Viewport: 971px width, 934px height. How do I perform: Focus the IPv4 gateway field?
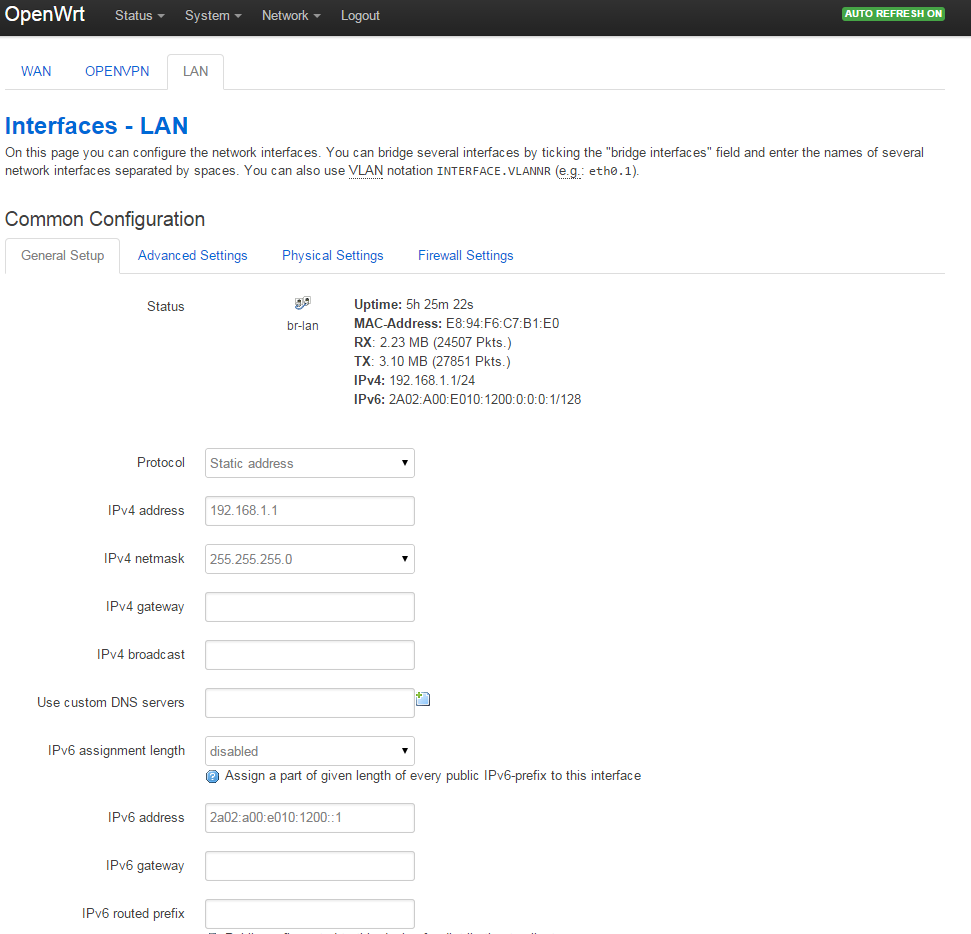pos(309,607)
